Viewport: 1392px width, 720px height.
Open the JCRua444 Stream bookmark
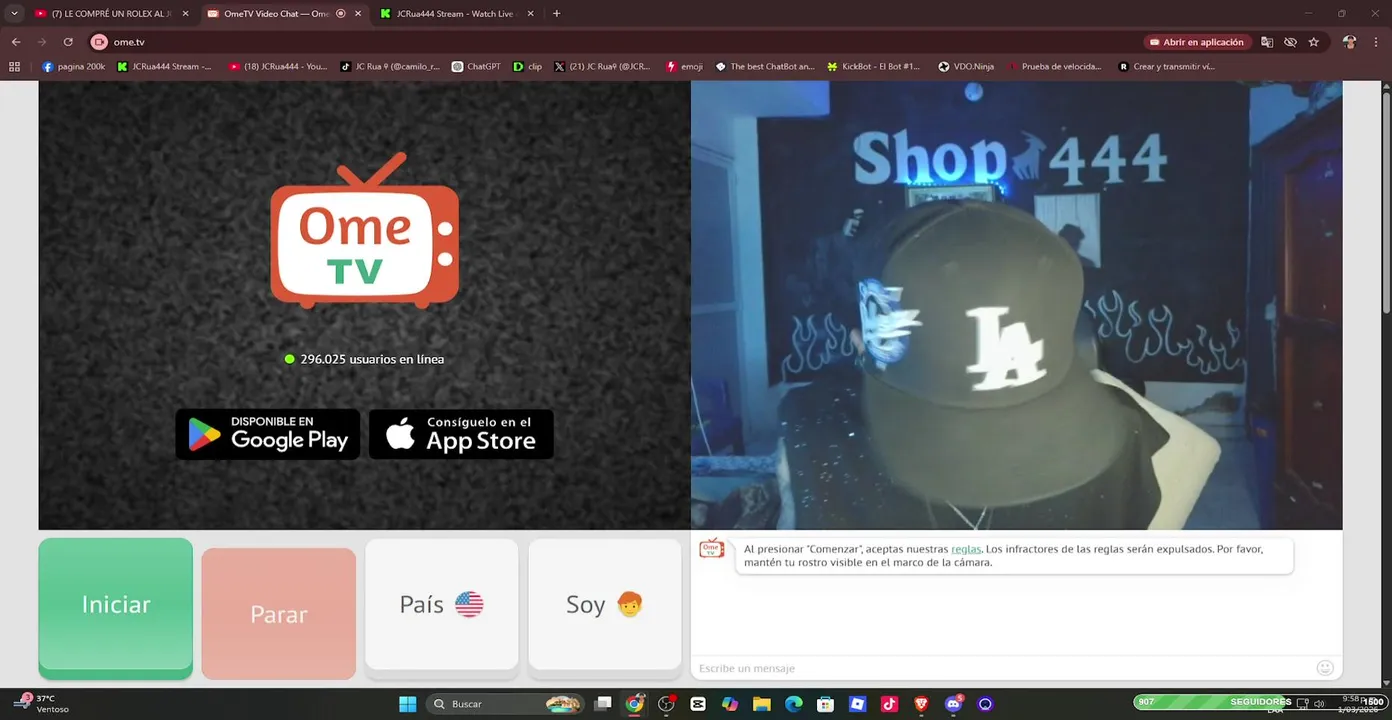[165, 67]
